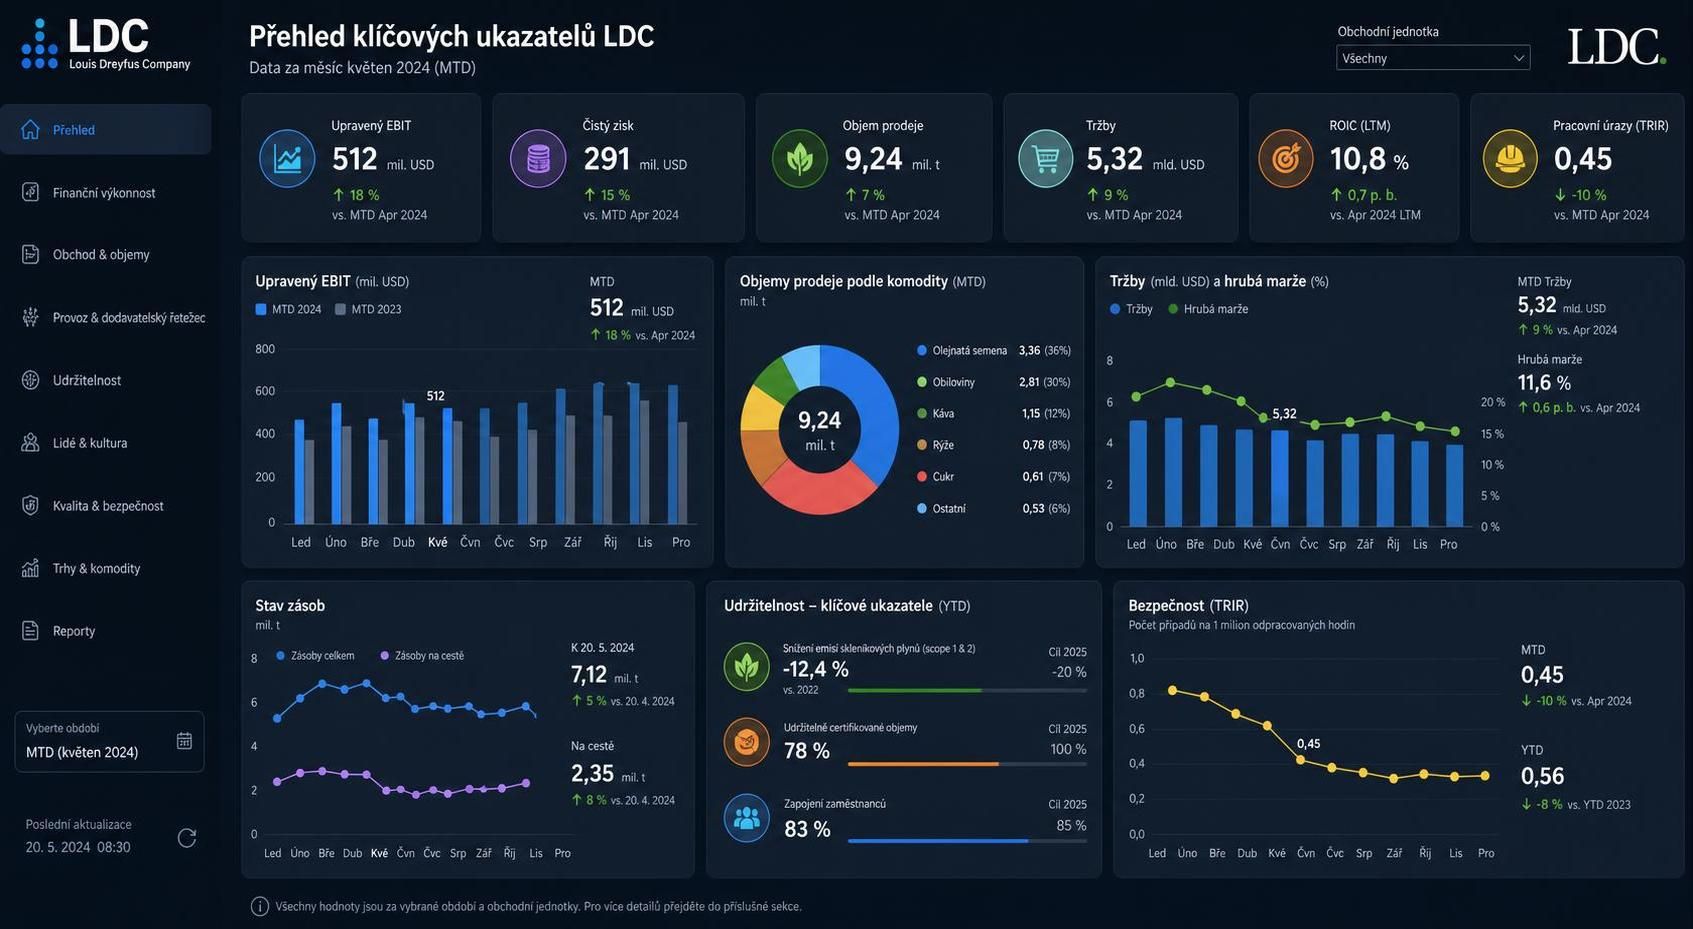The height and width of the screenshot is (929, 1693).
Task: Click the Provoz & dodavatelský řetězec icon
Action: tap(30, 317)
